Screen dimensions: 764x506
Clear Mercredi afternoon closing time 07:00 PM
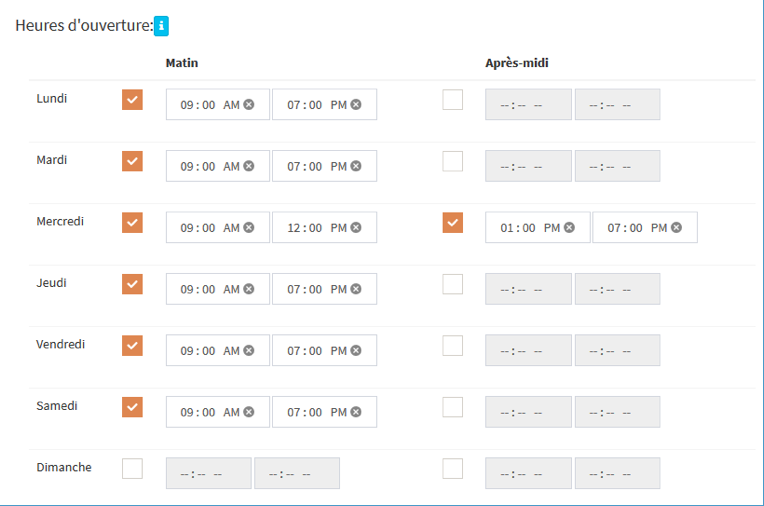coord(676,228)
